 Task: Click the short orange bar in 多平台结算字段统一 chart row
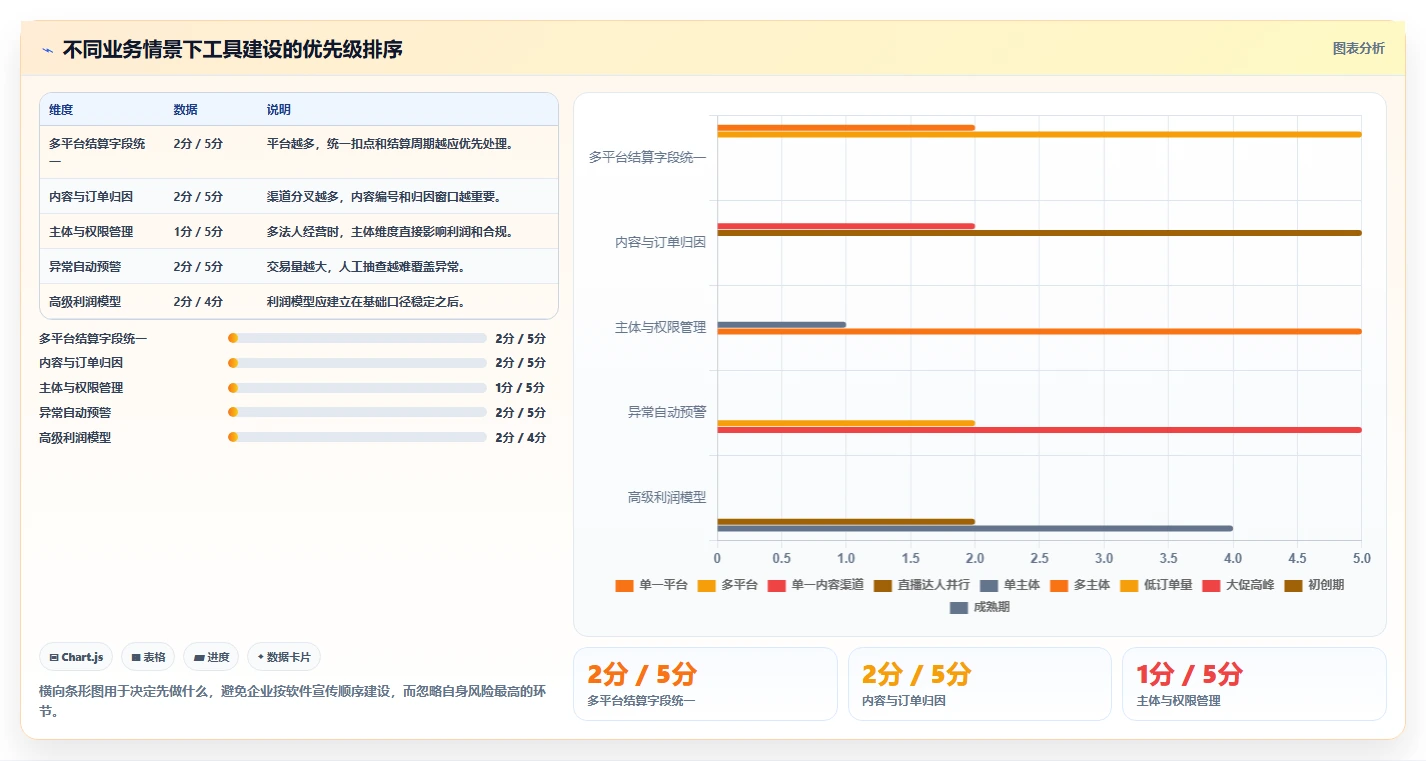pos(846,127)
